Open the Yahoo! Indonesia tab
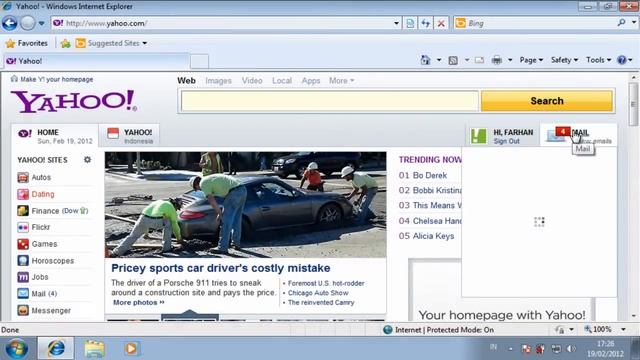Image resolution: width=640 pixels, height=360 pixels. pos(129,136)
